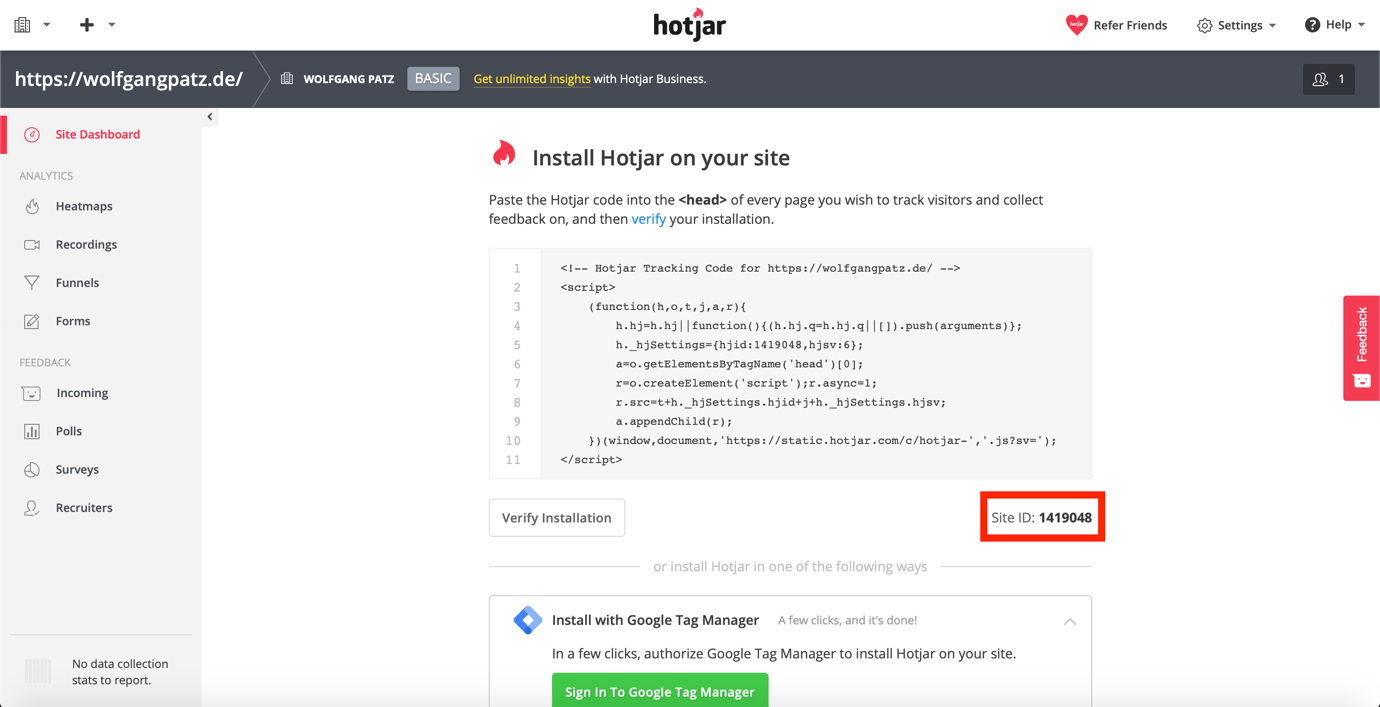Open Recordings from the sidebar
1380x707 pixels.
coord(86,245)
